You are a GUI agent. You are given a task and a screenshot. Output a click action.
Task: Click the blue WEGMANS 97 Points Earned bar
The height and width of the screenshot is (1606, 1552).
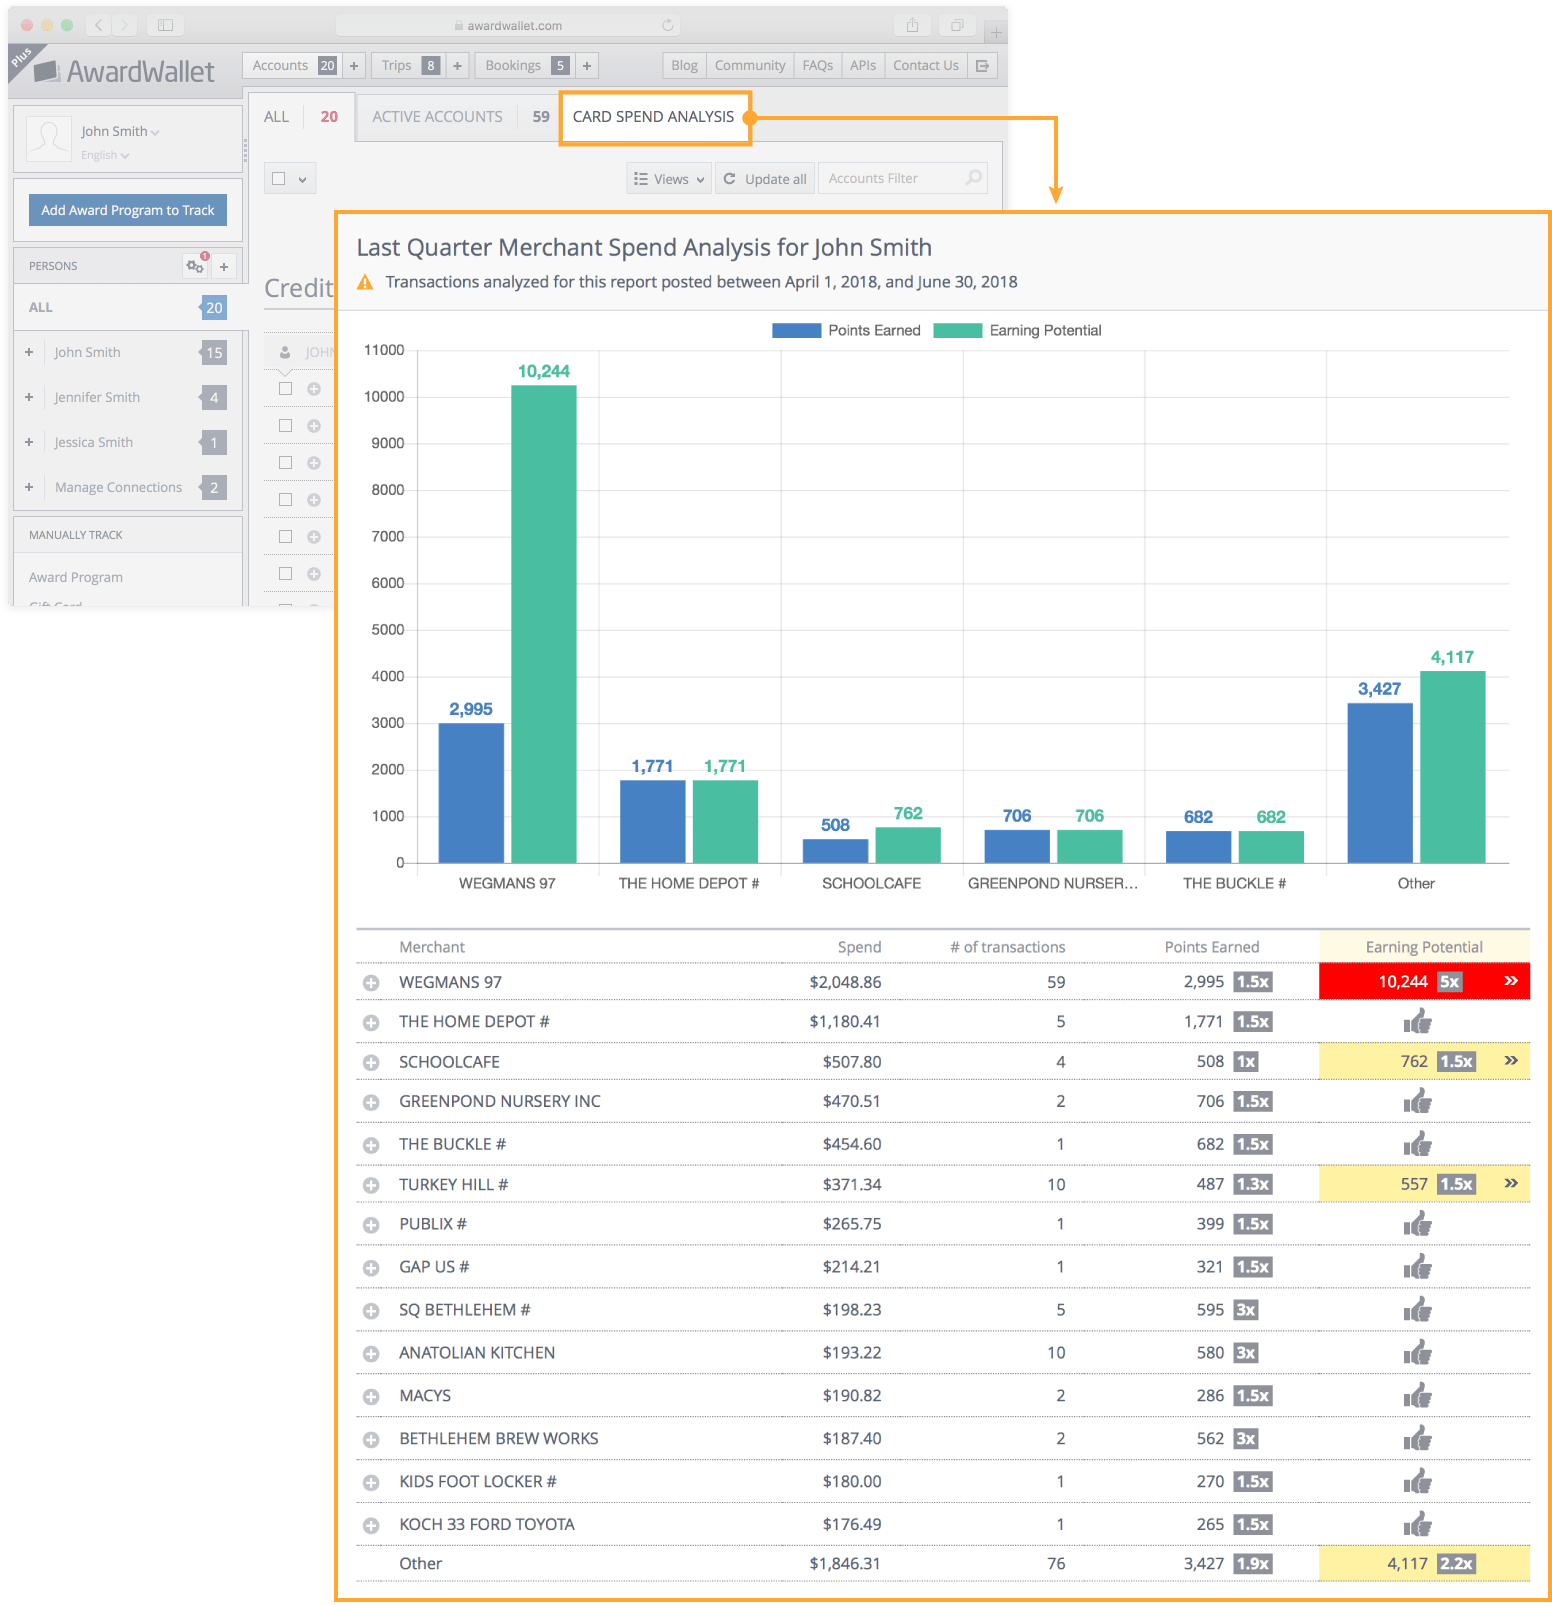coord(471,793)
